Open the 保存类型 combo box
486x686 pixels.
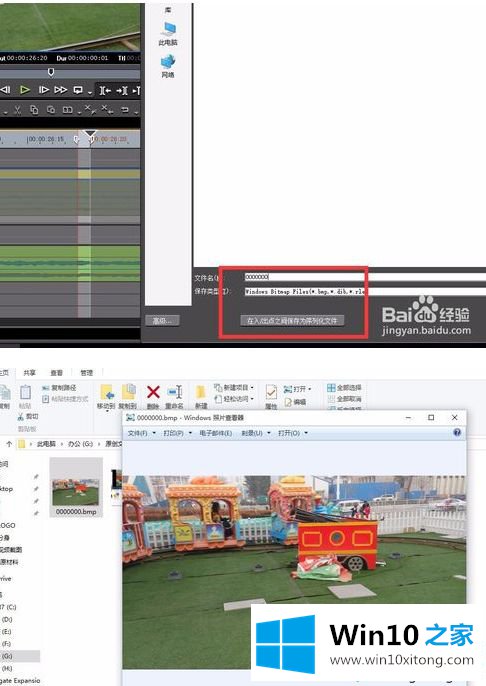pos(365,291)
